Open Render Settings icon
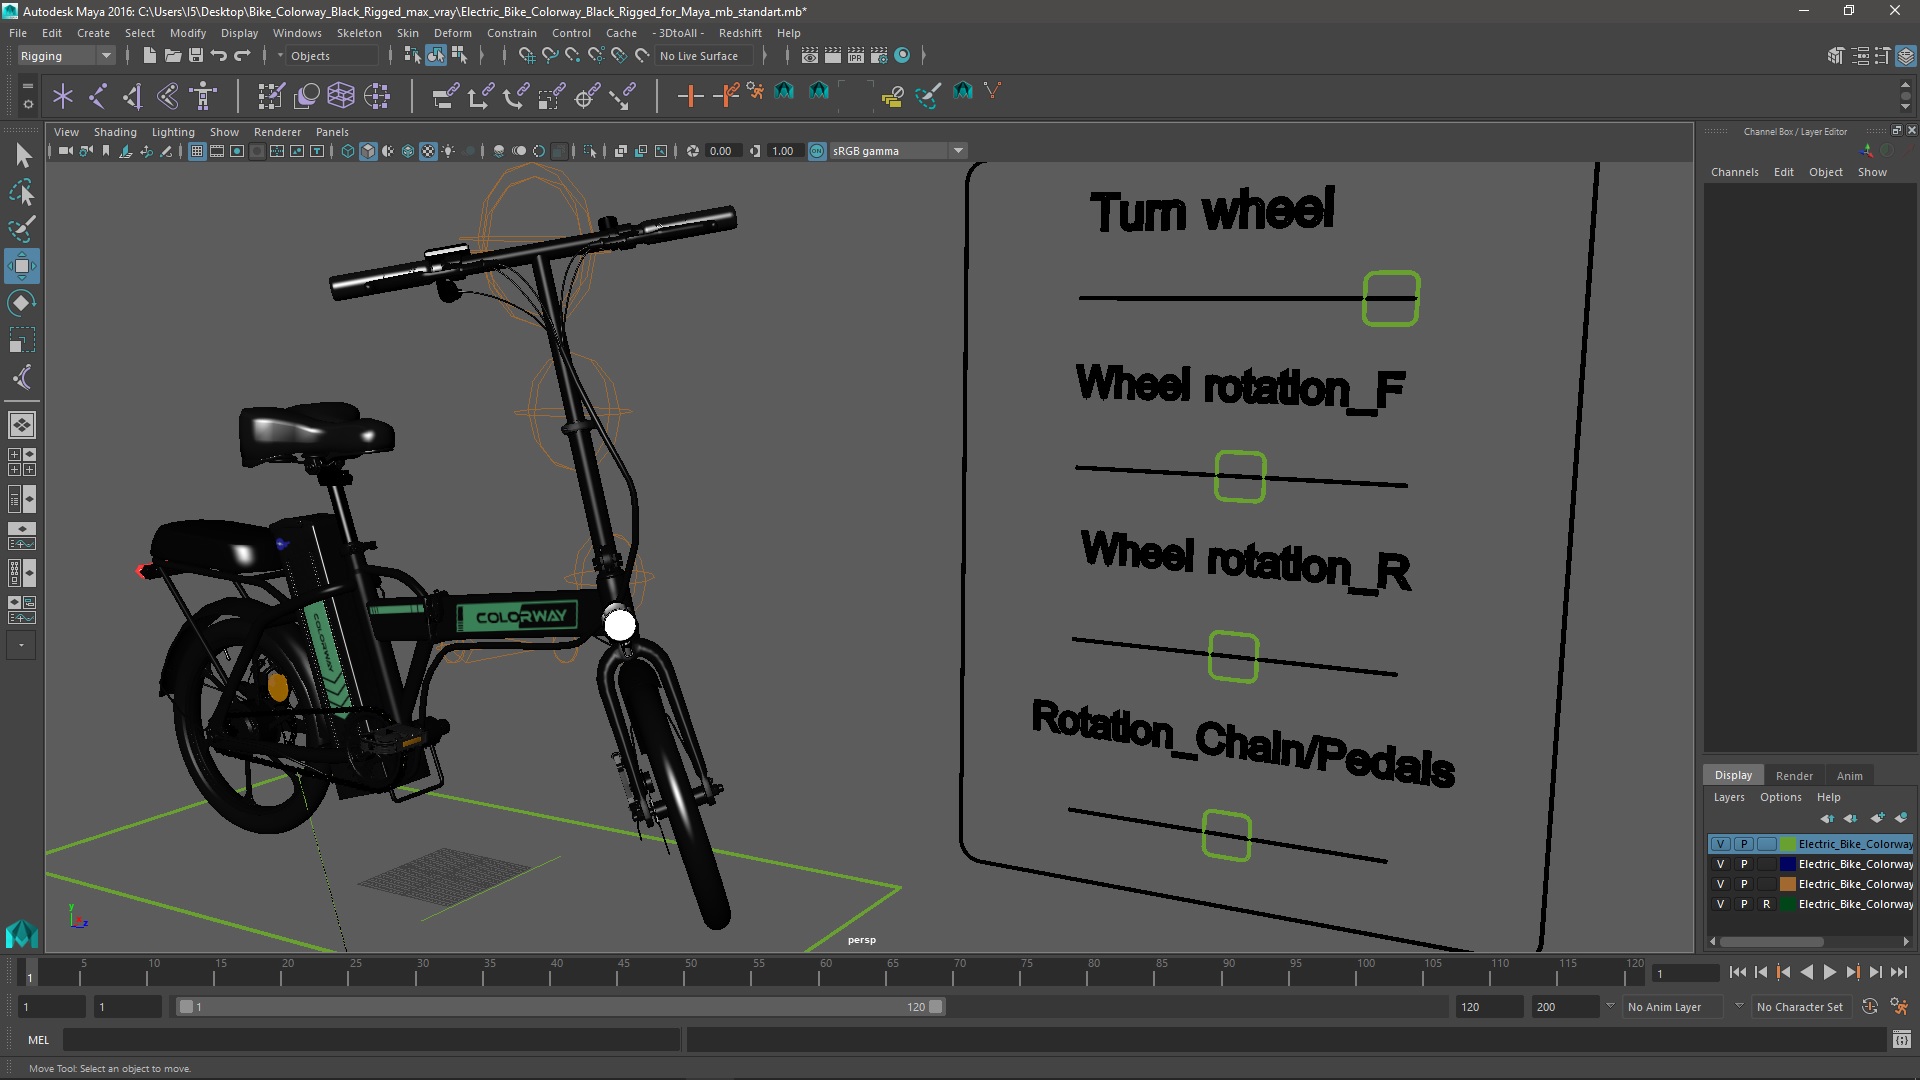The height and width of the screenshot is (1080, 1920). coord(879,56)
